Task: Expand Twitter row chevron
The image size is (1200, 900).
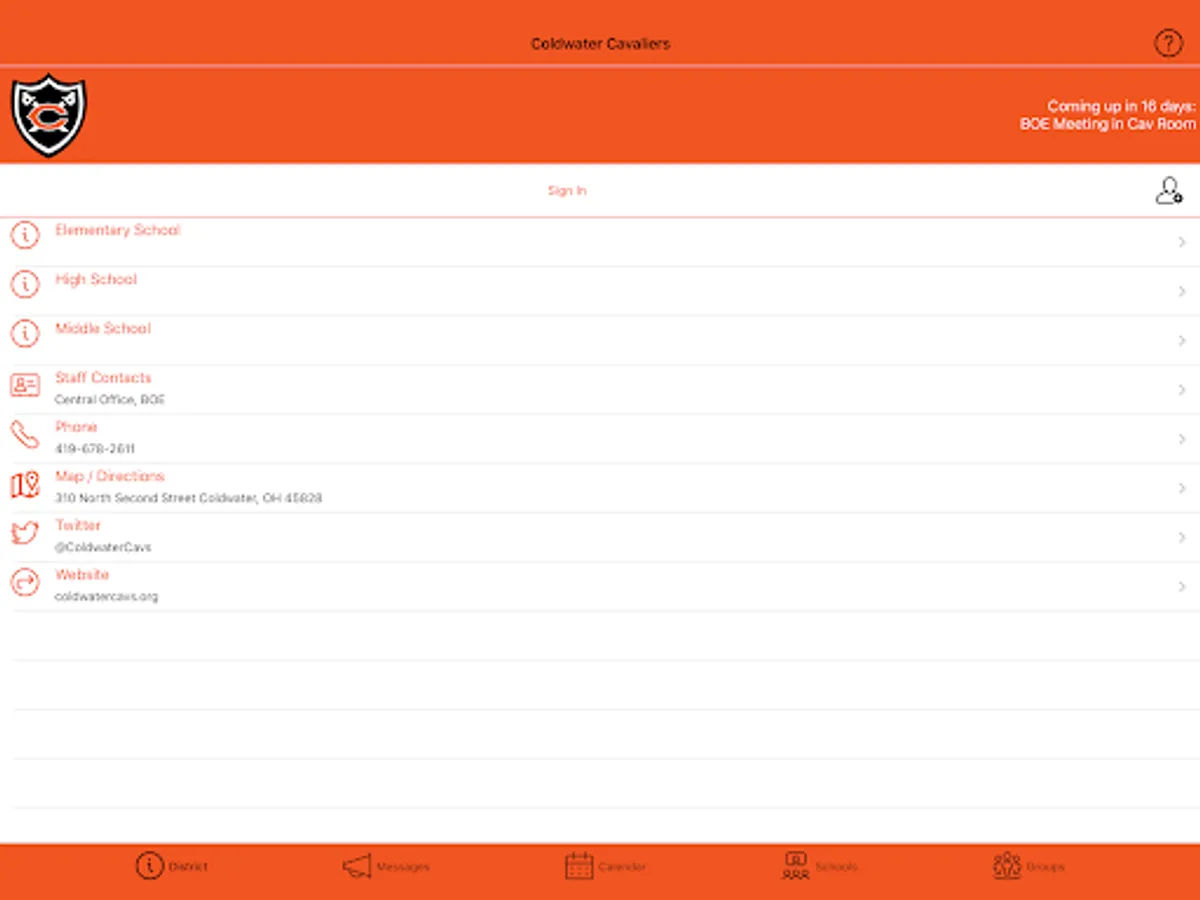Action: point(1182,537)
